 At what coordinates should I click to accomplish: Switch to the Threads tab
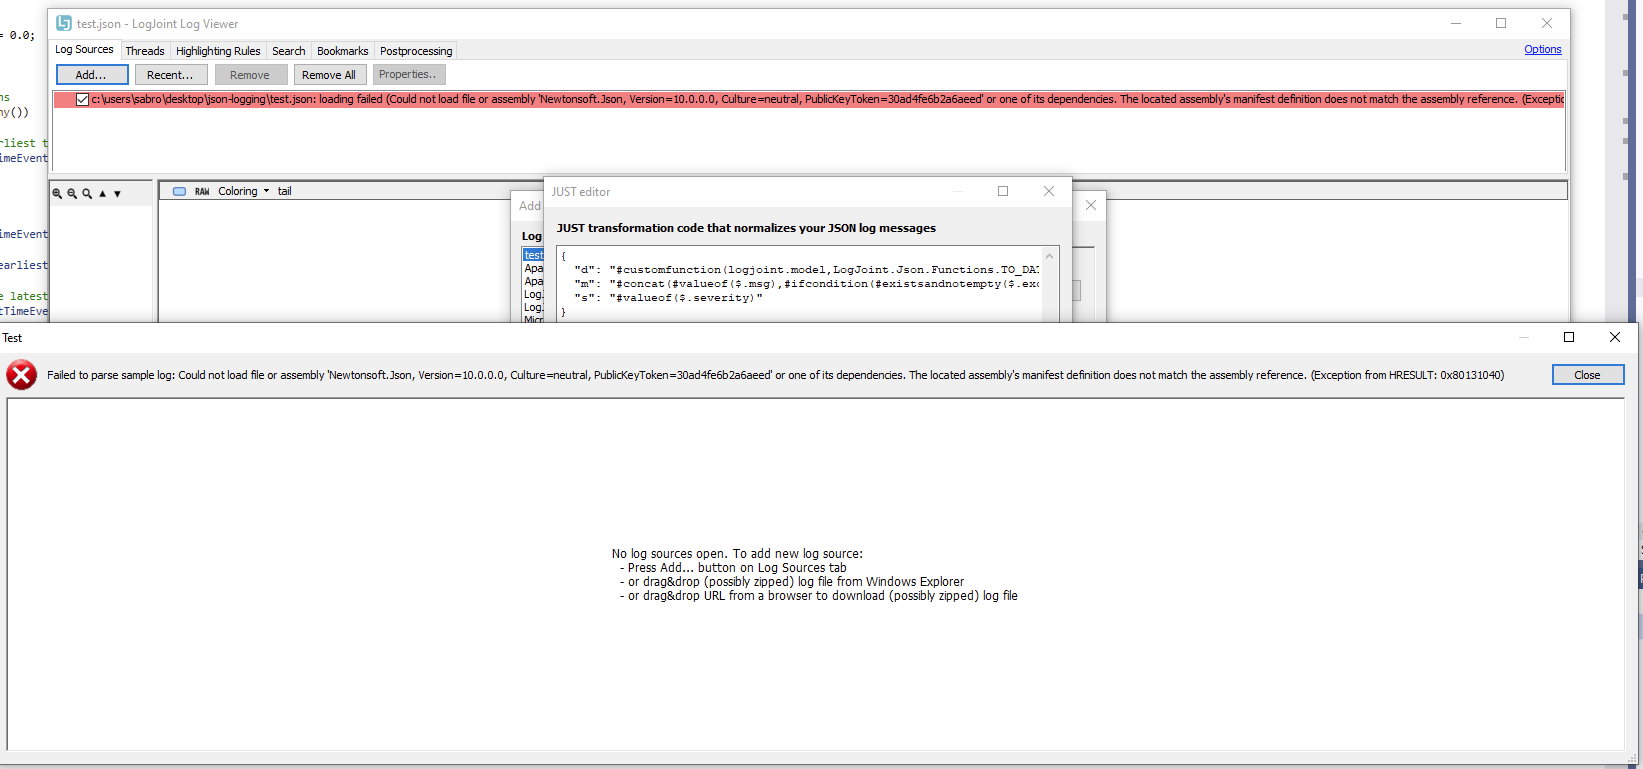[x=145, y=51]
